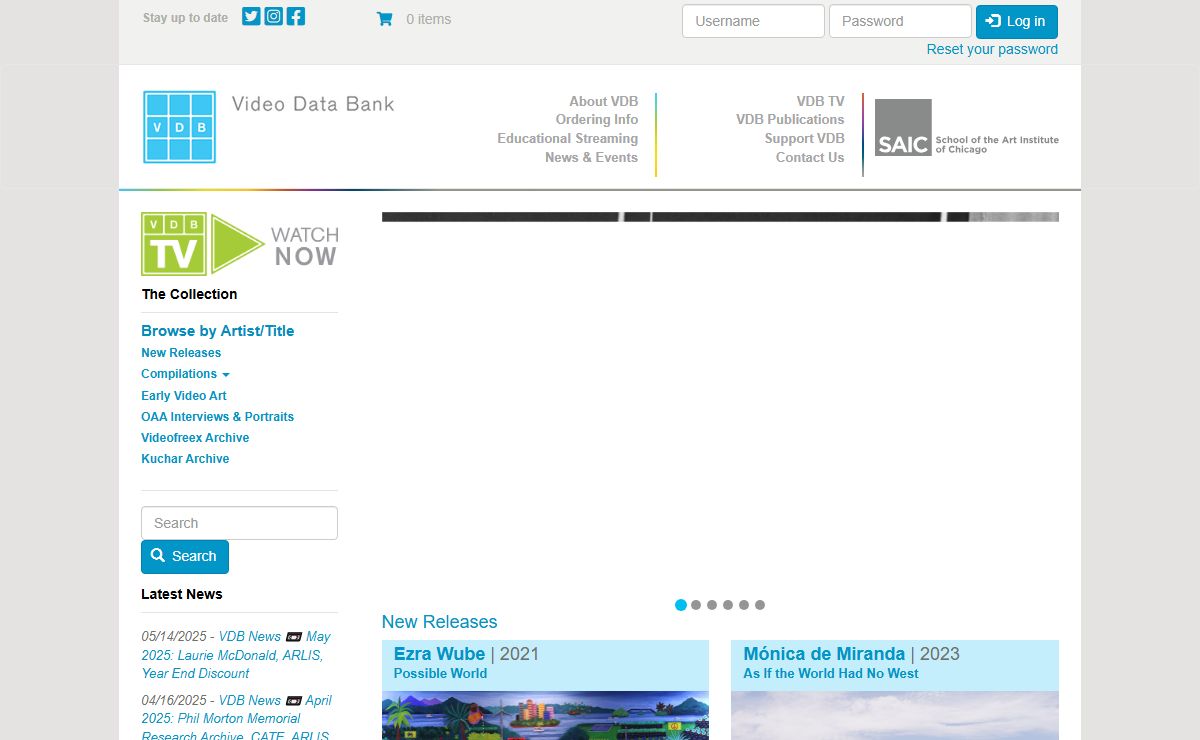This screenshot has height=740, width=1200.
Task: Open Early Video Art link
Action: 184,396
